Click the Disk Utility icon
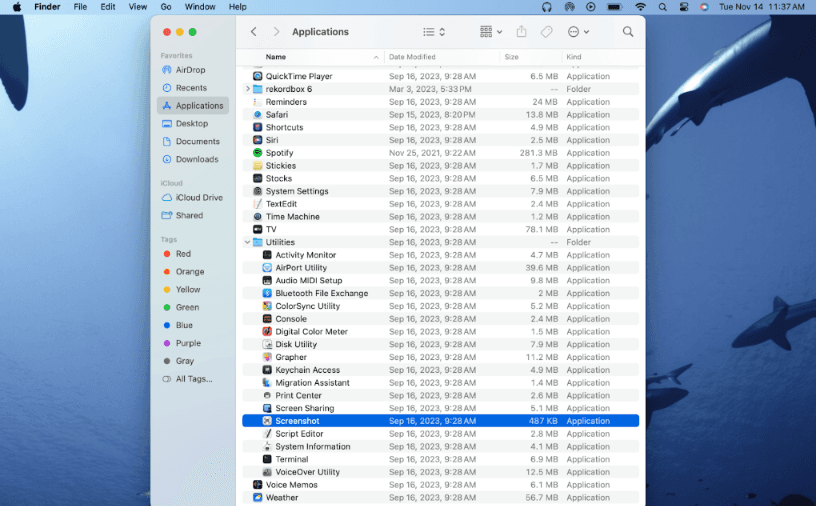Viewport: 816px width, 506px height. pyautogui.click(x=267, y=344)
